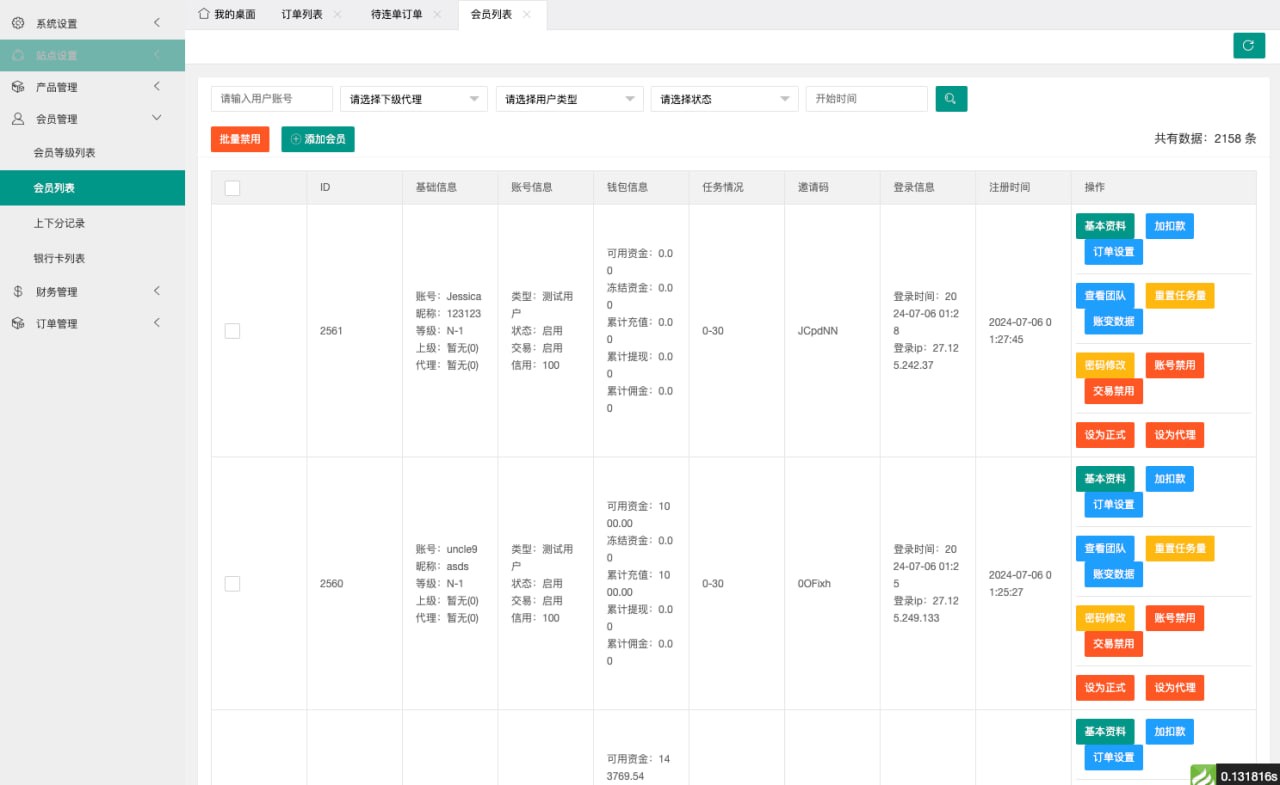Open the 请选择用户类型 dropdown

[x=569, y=99]
